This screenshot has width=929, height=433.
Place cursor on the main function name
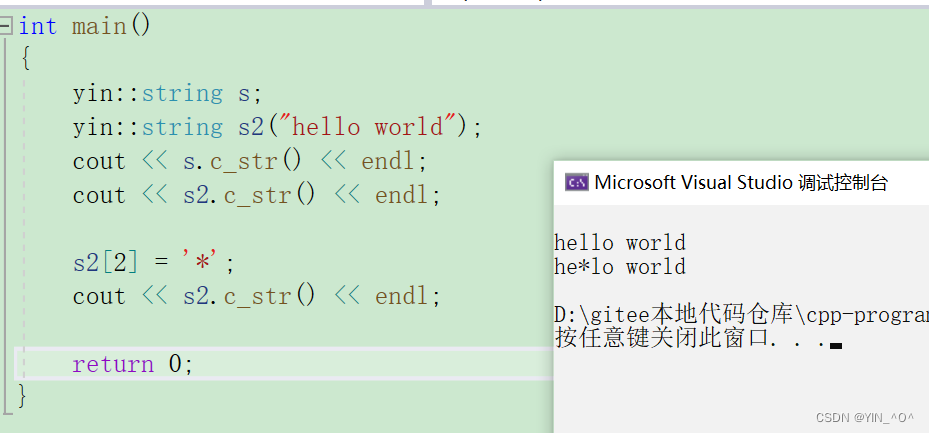click(x=98, y=26)
